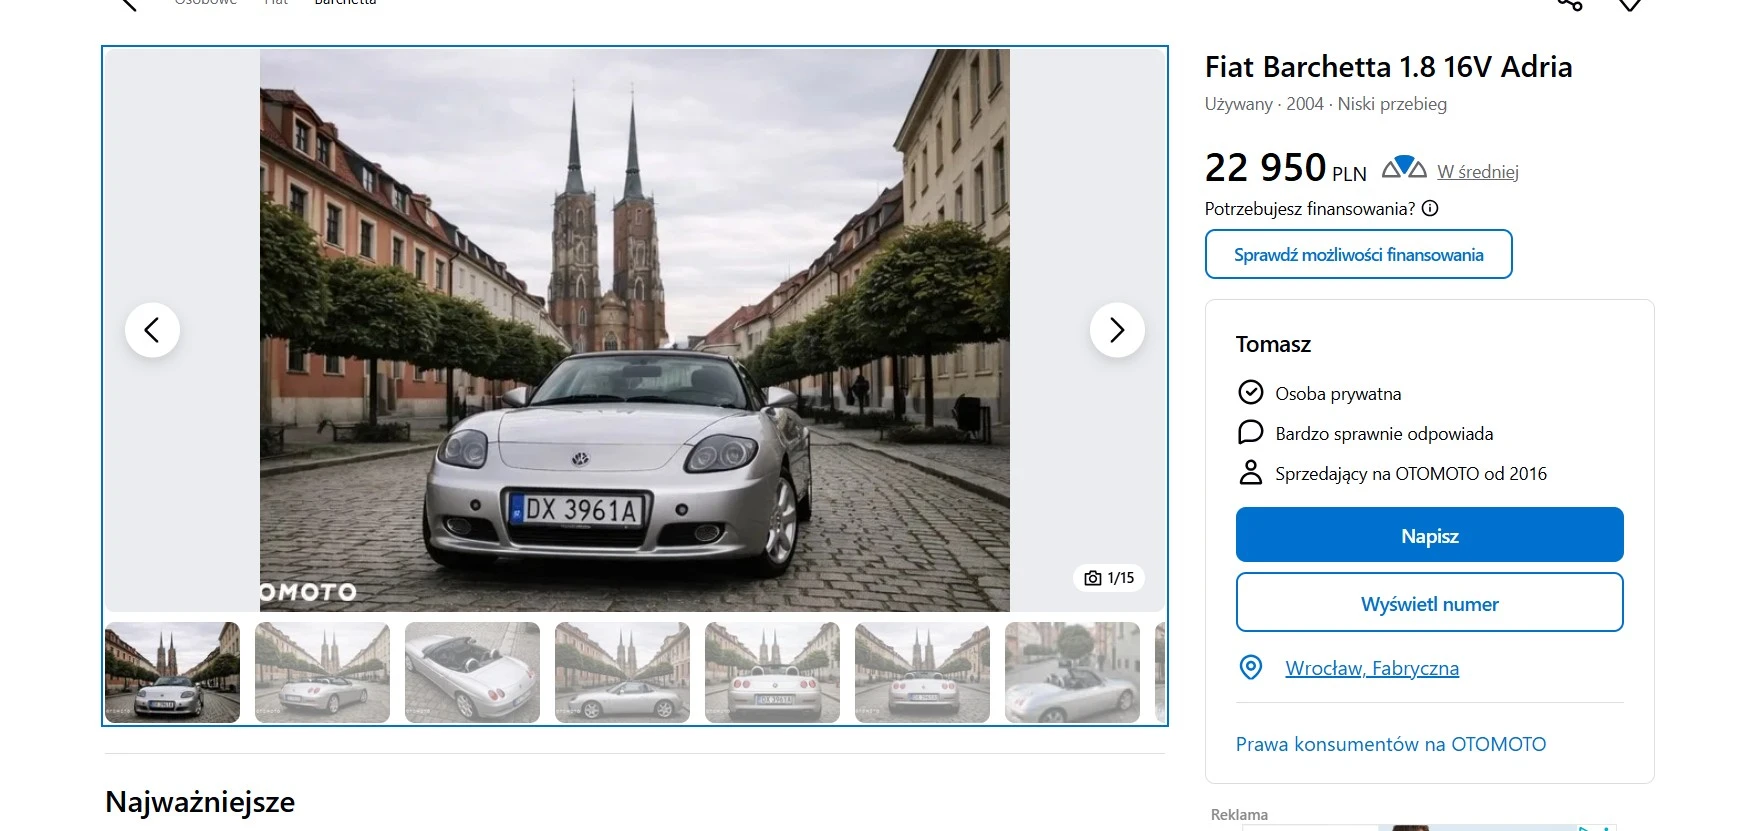Open 'Prawa konsumentów na OTOMOTO' link

(1390, 744)
